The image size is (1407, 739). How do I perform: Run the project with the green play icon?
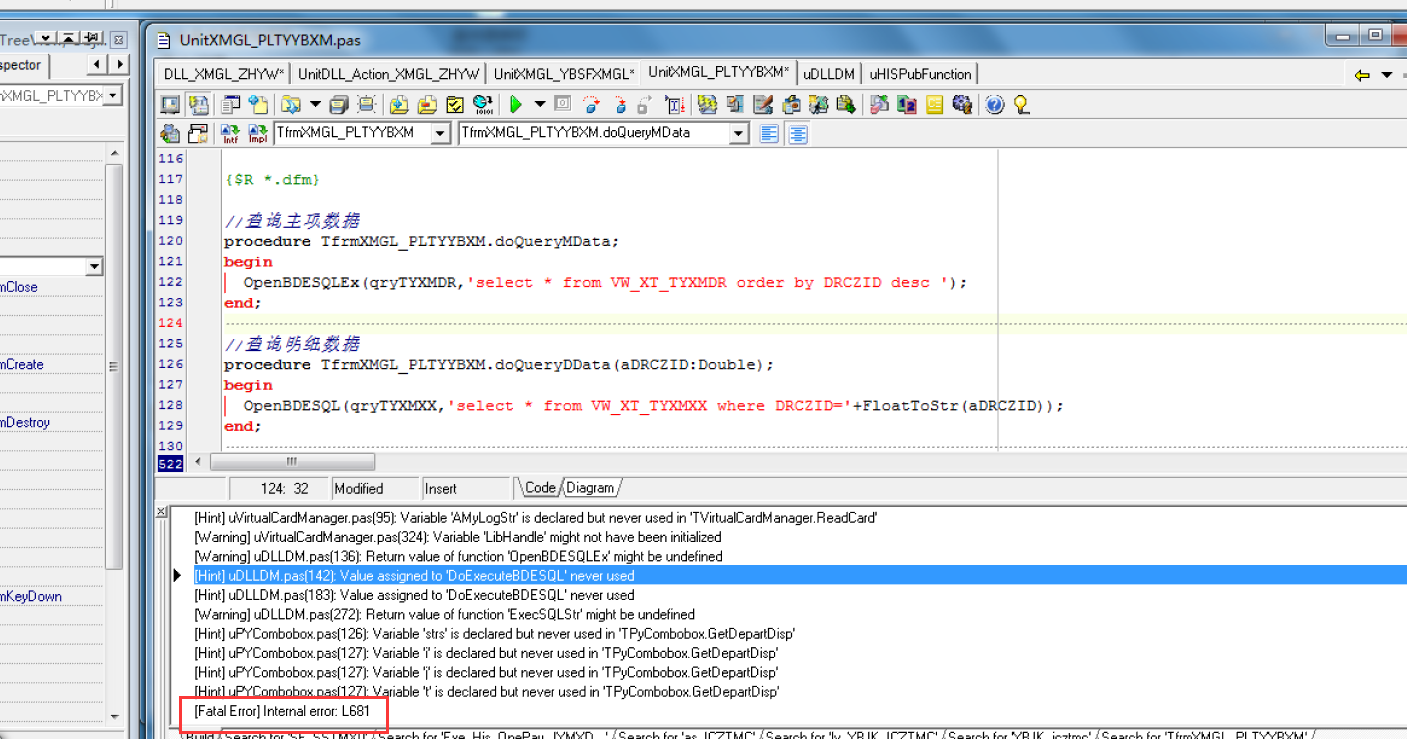click(516, 104)
